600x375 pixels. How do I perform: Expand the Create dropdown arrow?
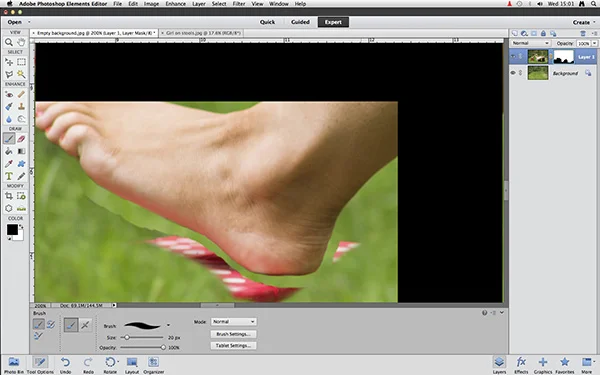click(x=594, y=22)
